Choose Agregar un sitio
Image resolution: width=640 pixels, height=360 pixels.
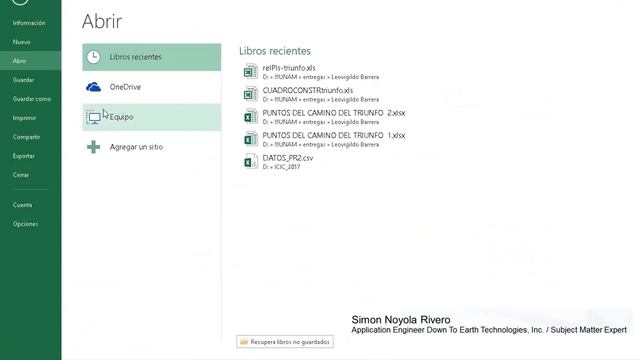point(151,147)
